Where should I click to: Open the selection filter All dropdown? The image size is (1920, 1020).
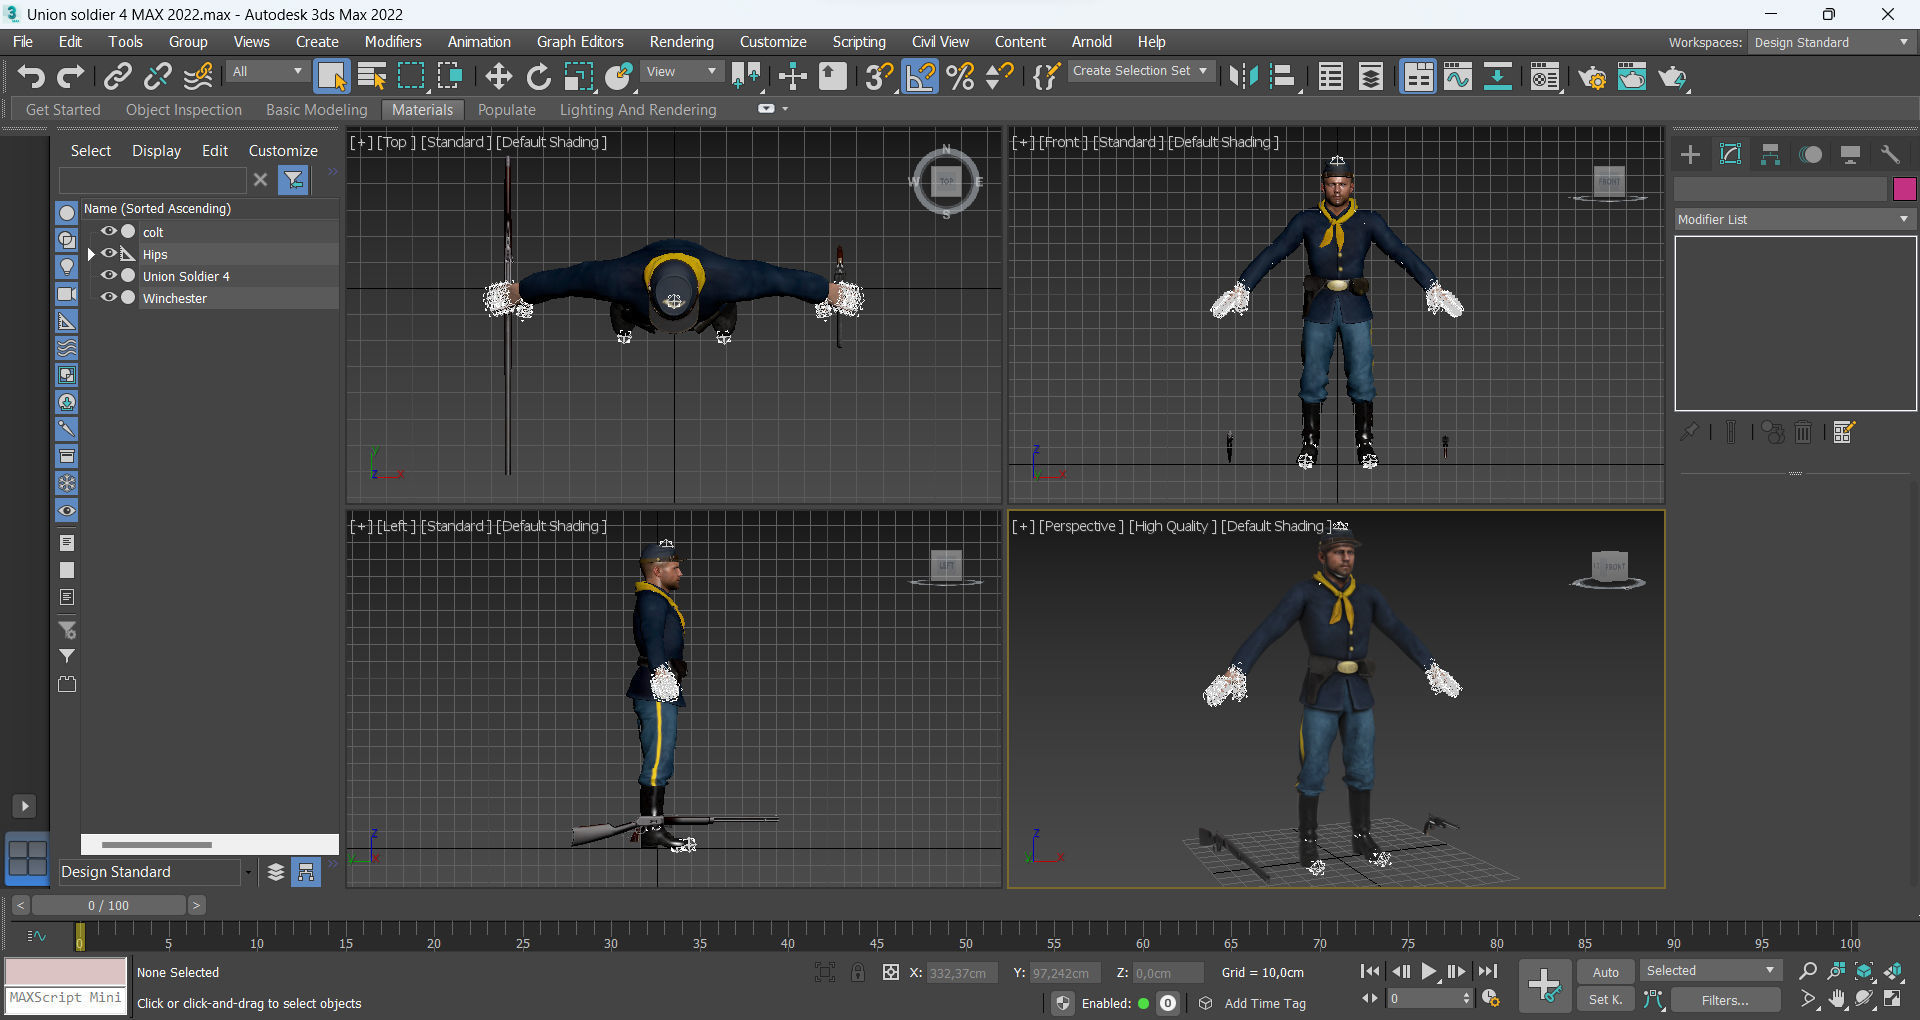[x=267, y=72]
